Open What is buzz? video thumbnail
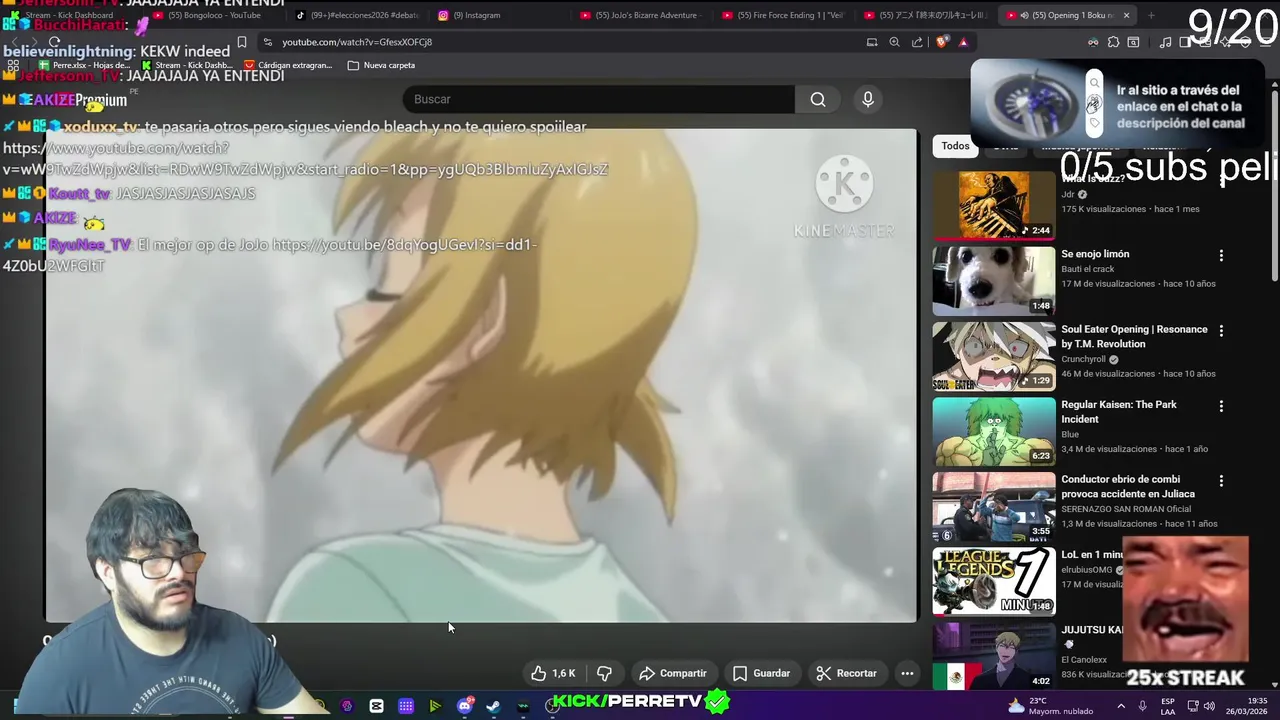1280x720 pixels. [x=993, y=205]
